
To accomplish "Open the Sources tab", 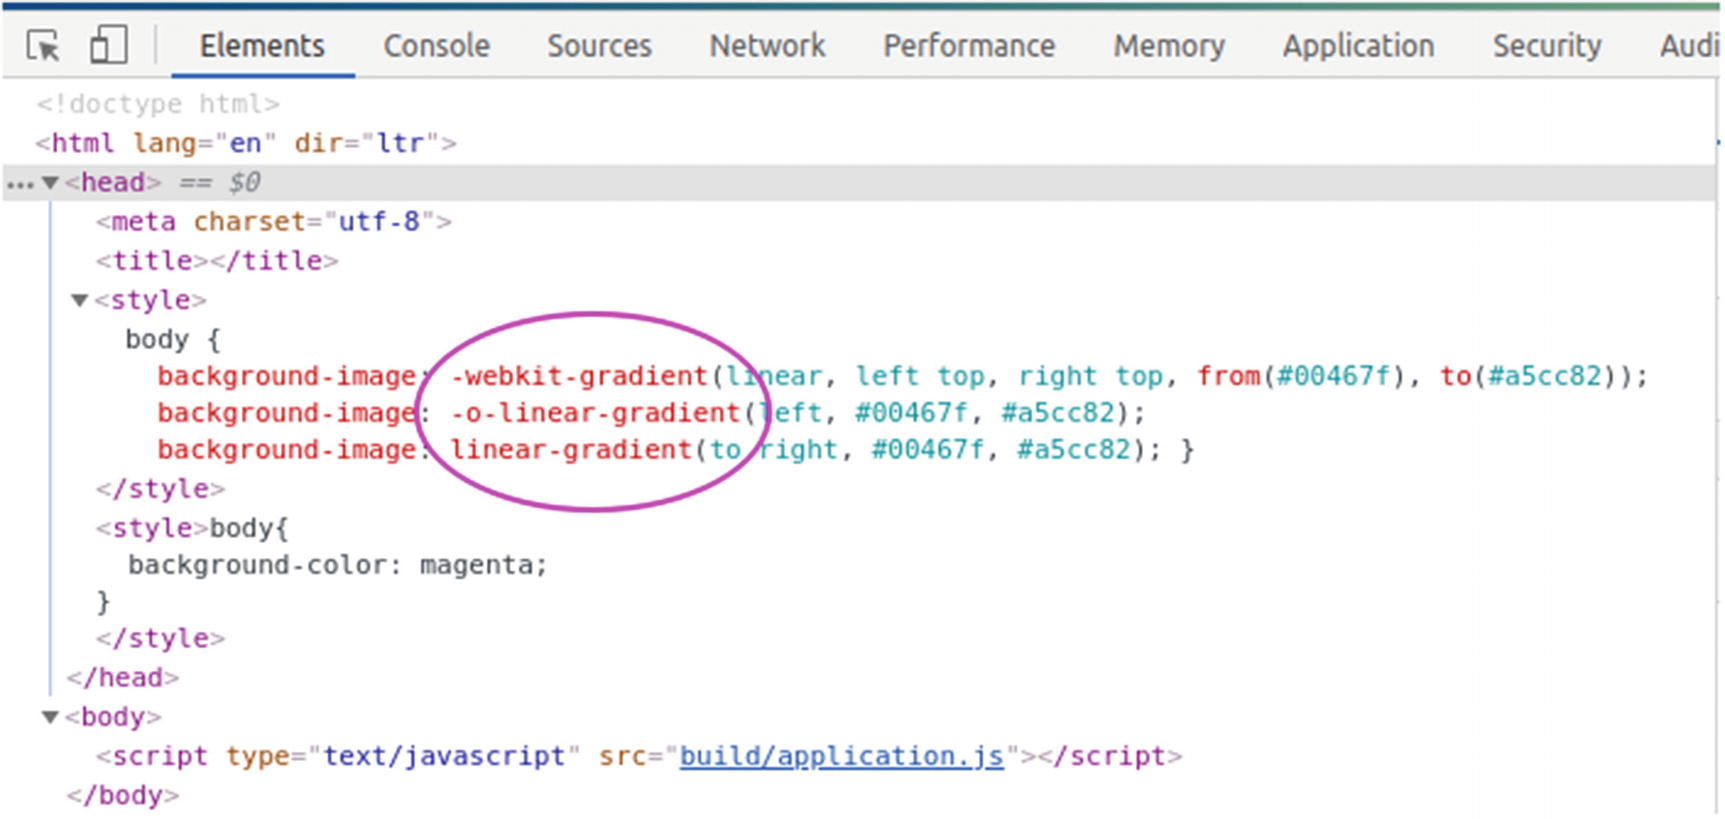I will coord(598,46).
